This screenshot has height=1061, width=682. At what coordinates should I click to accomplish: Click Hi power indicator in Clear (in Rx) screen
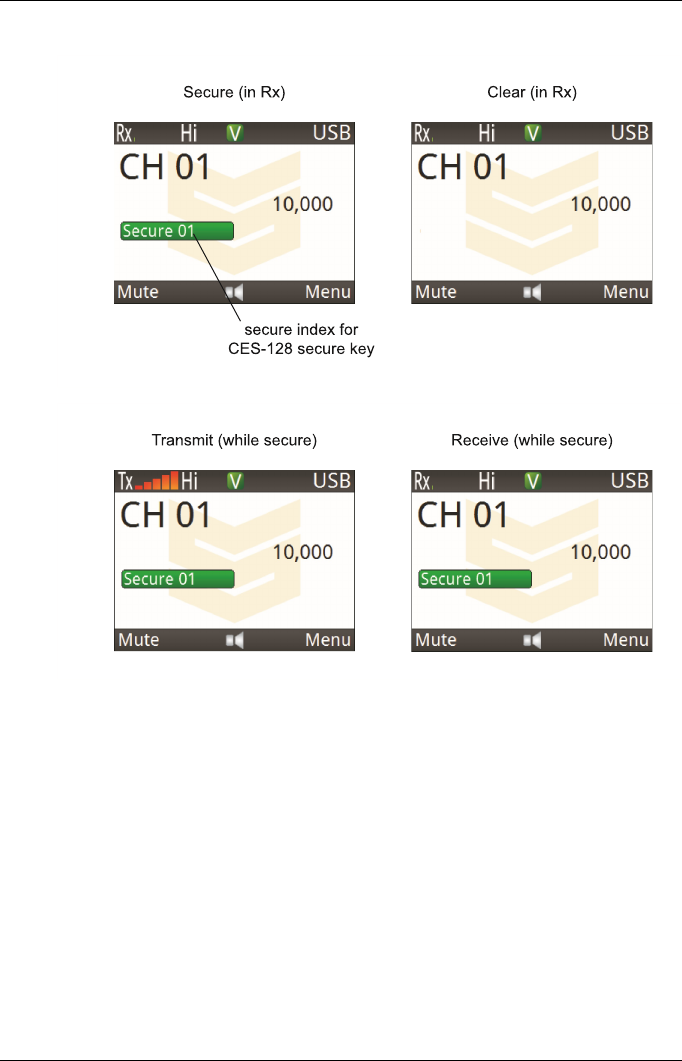click(487, 133)
